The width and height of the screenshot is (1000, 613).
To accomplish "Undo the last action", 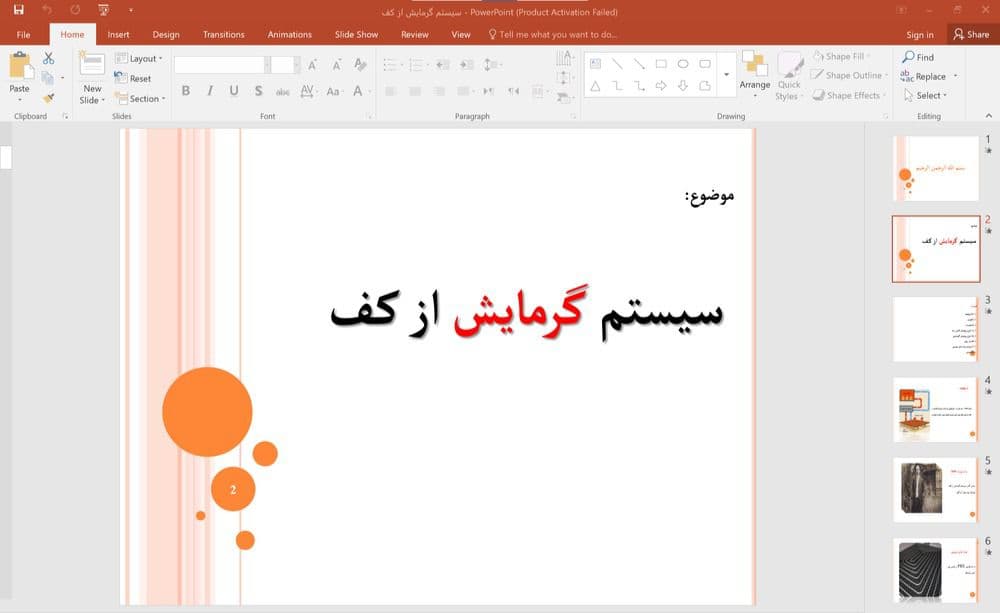I will (x=47, y=10).
